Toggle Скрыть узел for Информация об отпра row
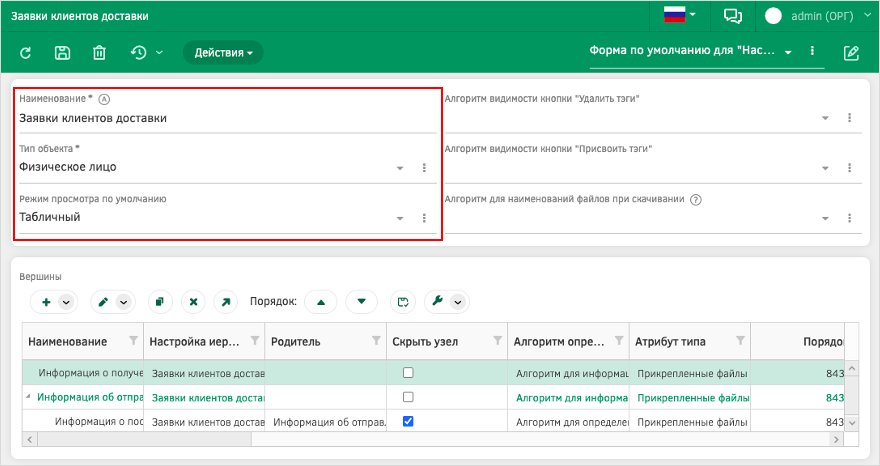The width and height of the screenshot is (880, 466). pyautogui.click(x=408, y=397)
